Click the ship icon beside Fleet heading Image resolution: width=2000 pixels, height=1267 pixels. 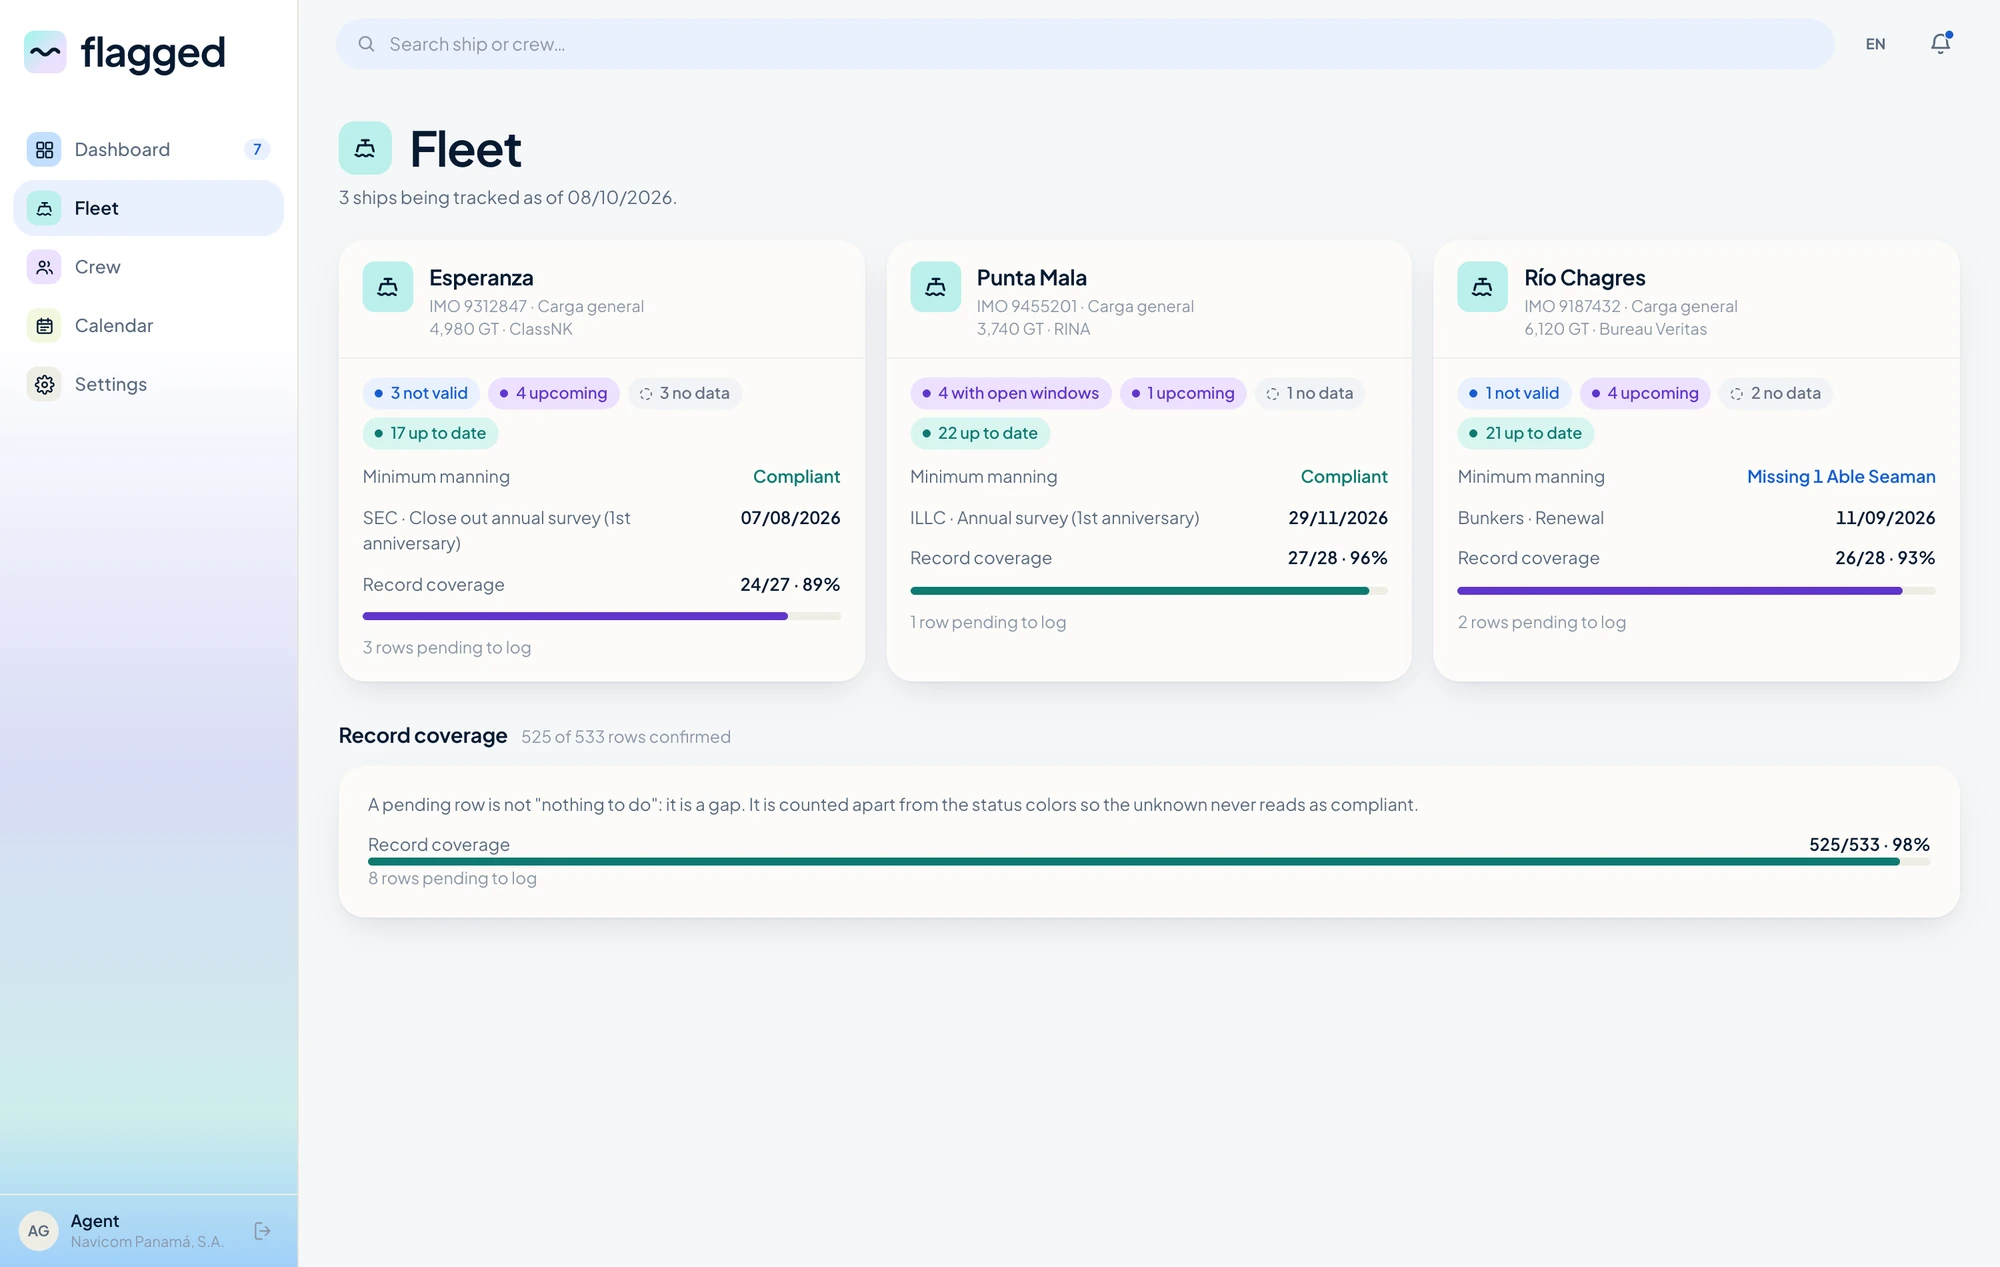point(365,148)
